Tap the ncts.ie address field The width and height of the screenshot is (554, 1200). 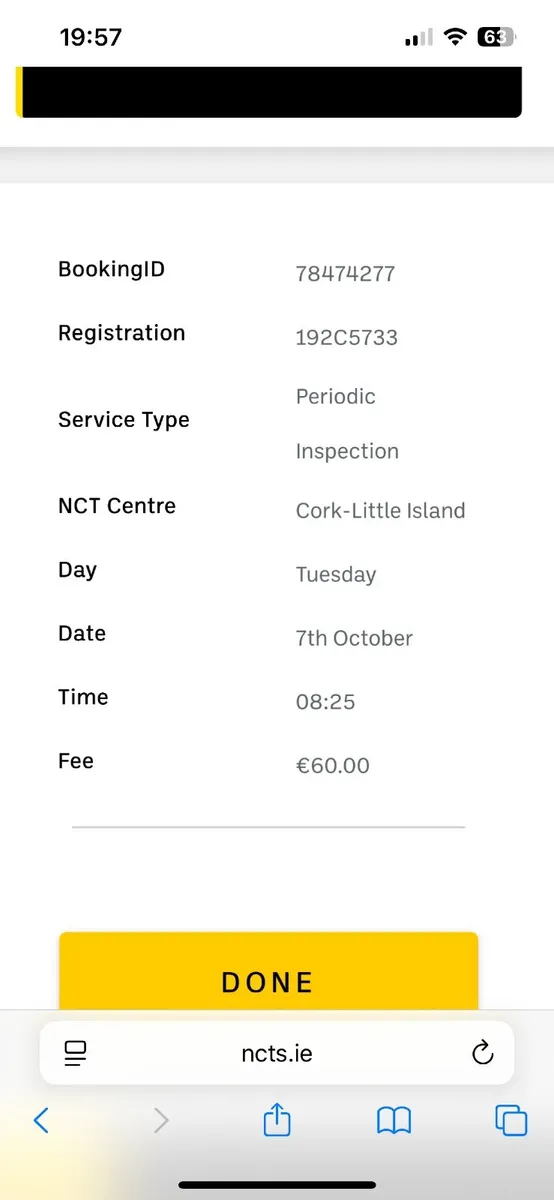[277, 1053]
